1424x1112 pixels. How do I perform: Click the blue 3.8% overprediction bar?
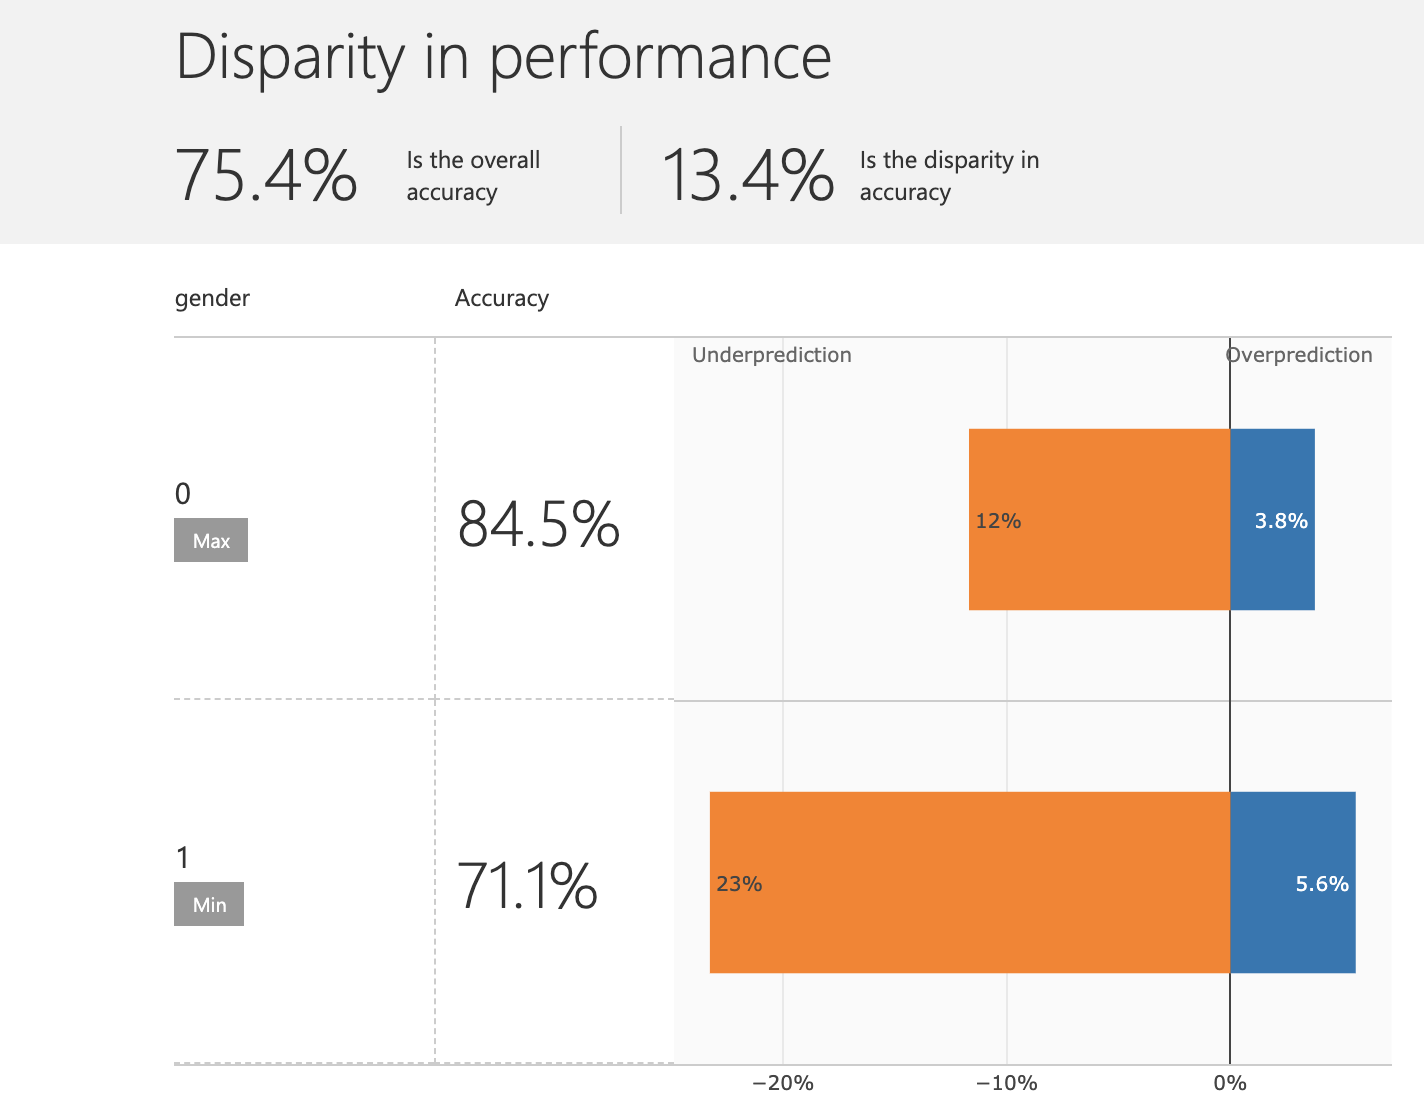[x=1272, y=519]
